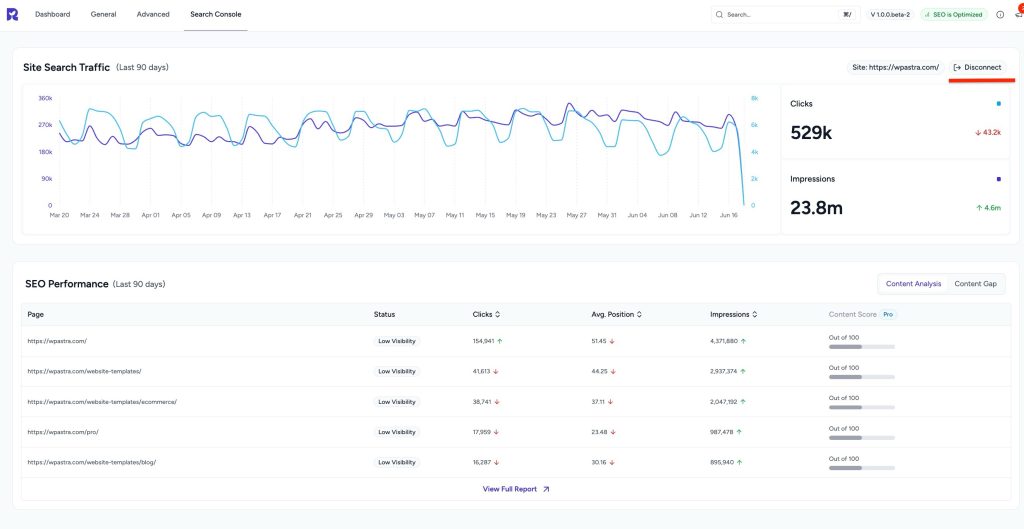The height and width of the screenshot is (529, 1024).
Task: Click the Mar 20 chart axis label
Action: 59,215
